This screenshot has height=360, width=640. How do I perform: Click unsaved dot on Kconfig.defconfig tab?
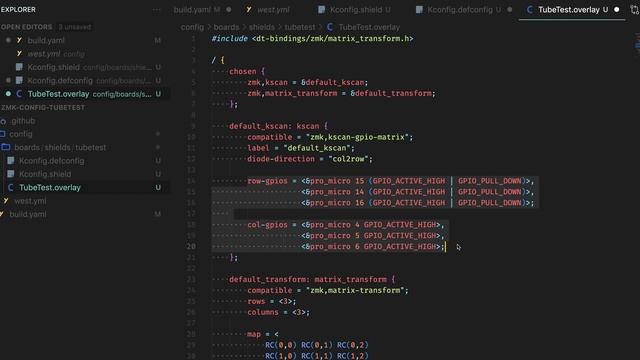coord(509,9)
